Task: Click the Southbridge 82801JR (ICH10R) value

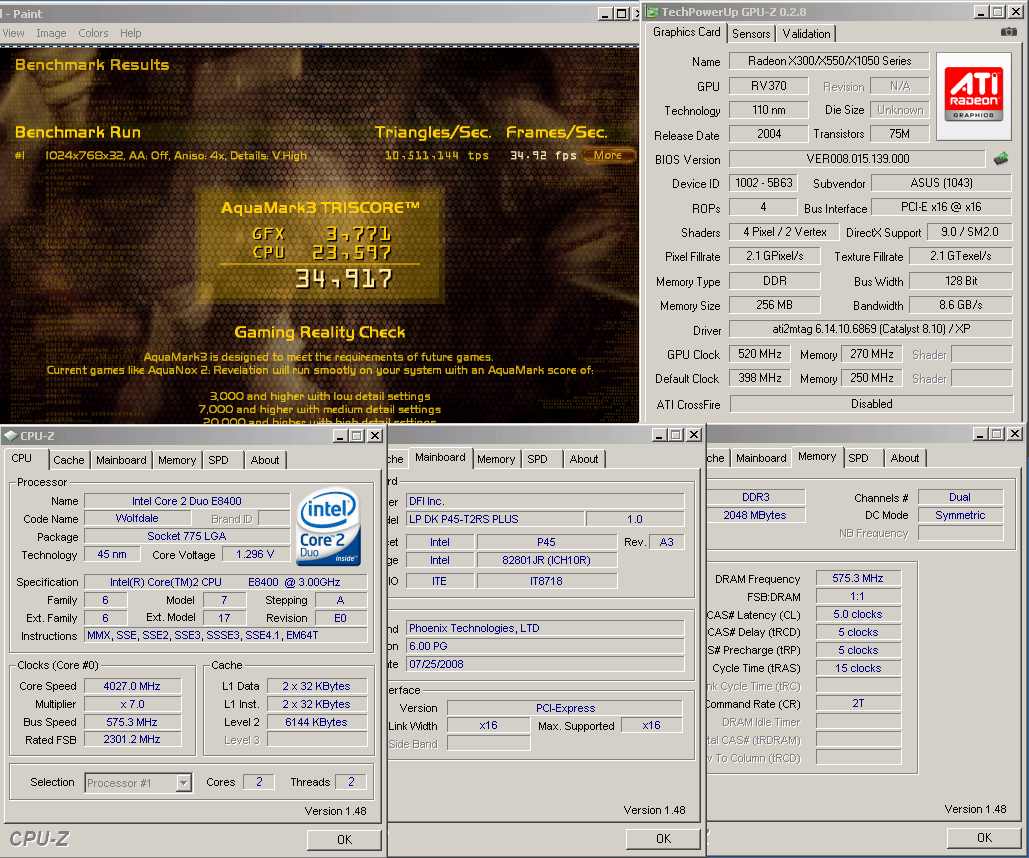Action: pos(547,561)
